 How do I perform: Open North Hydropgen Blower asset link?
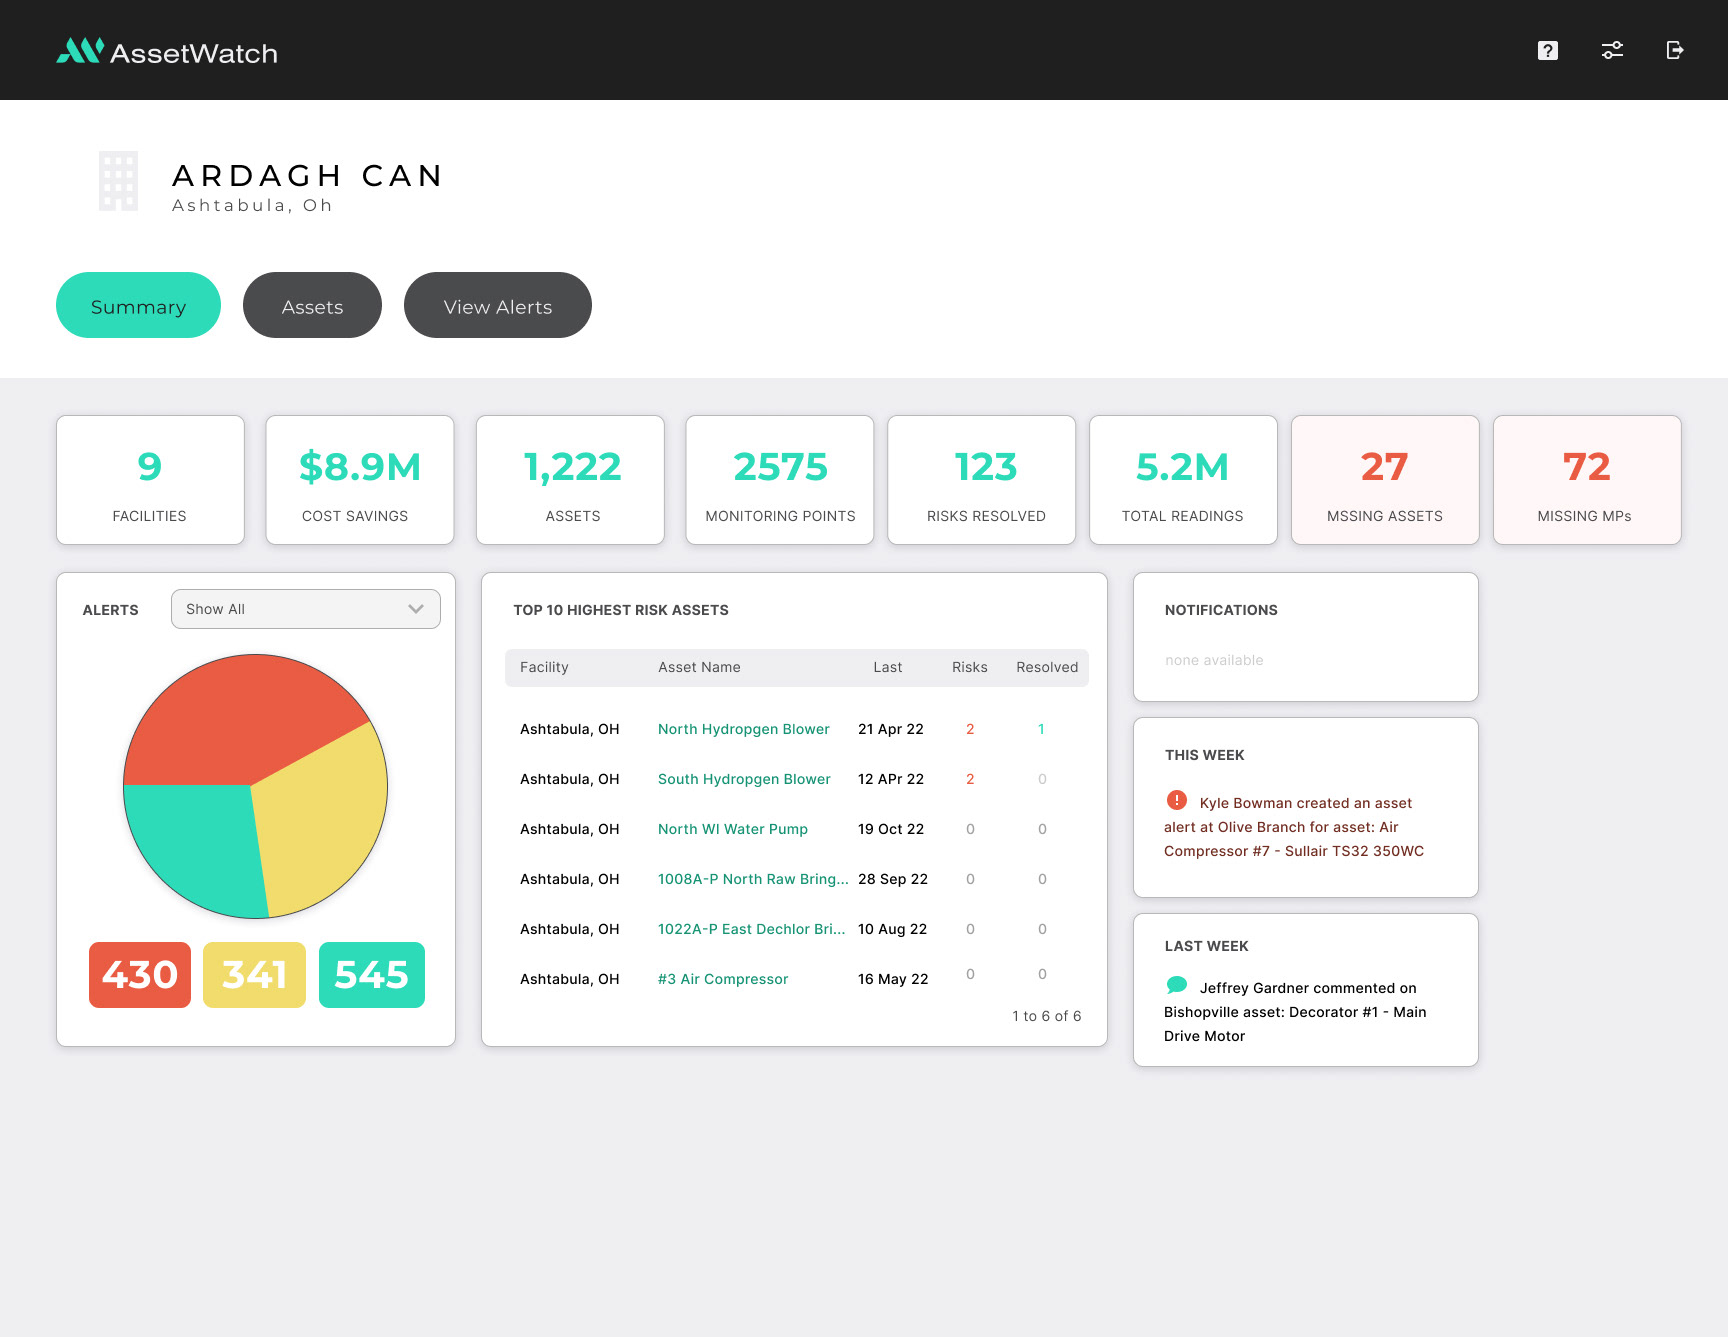[x=744, y=729]
